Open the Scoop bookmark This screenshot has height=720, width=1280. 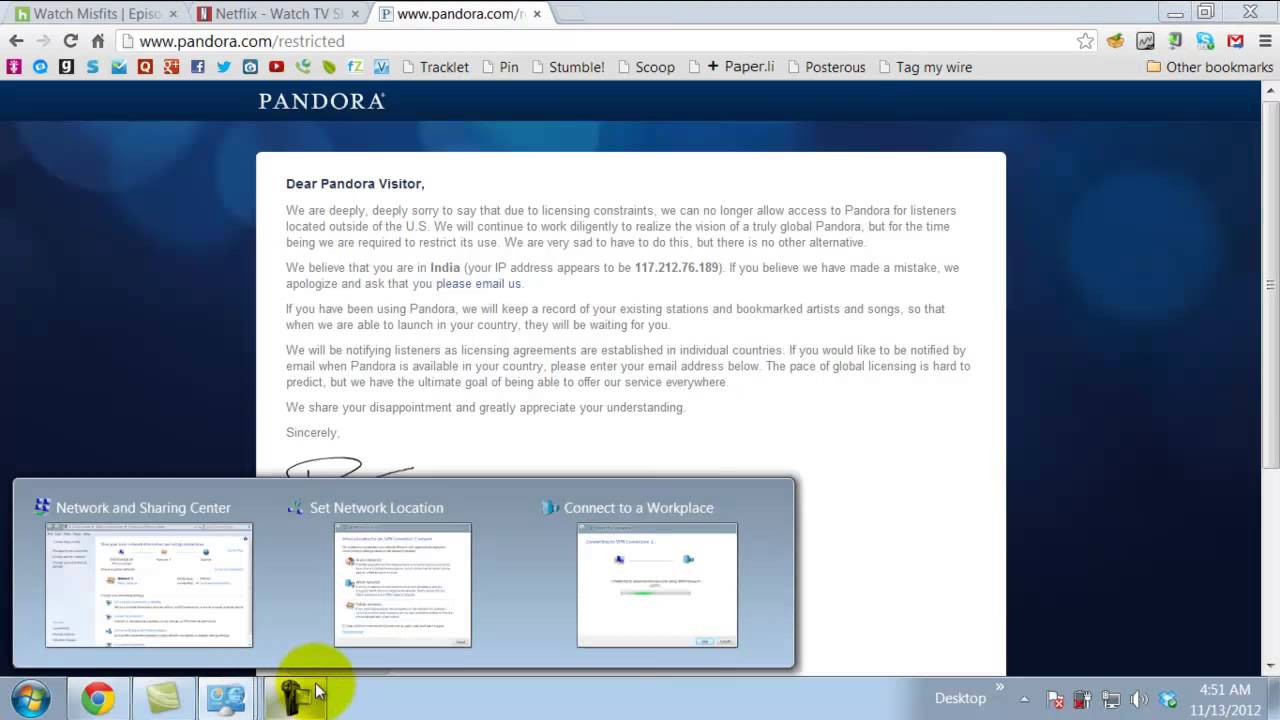645,67
